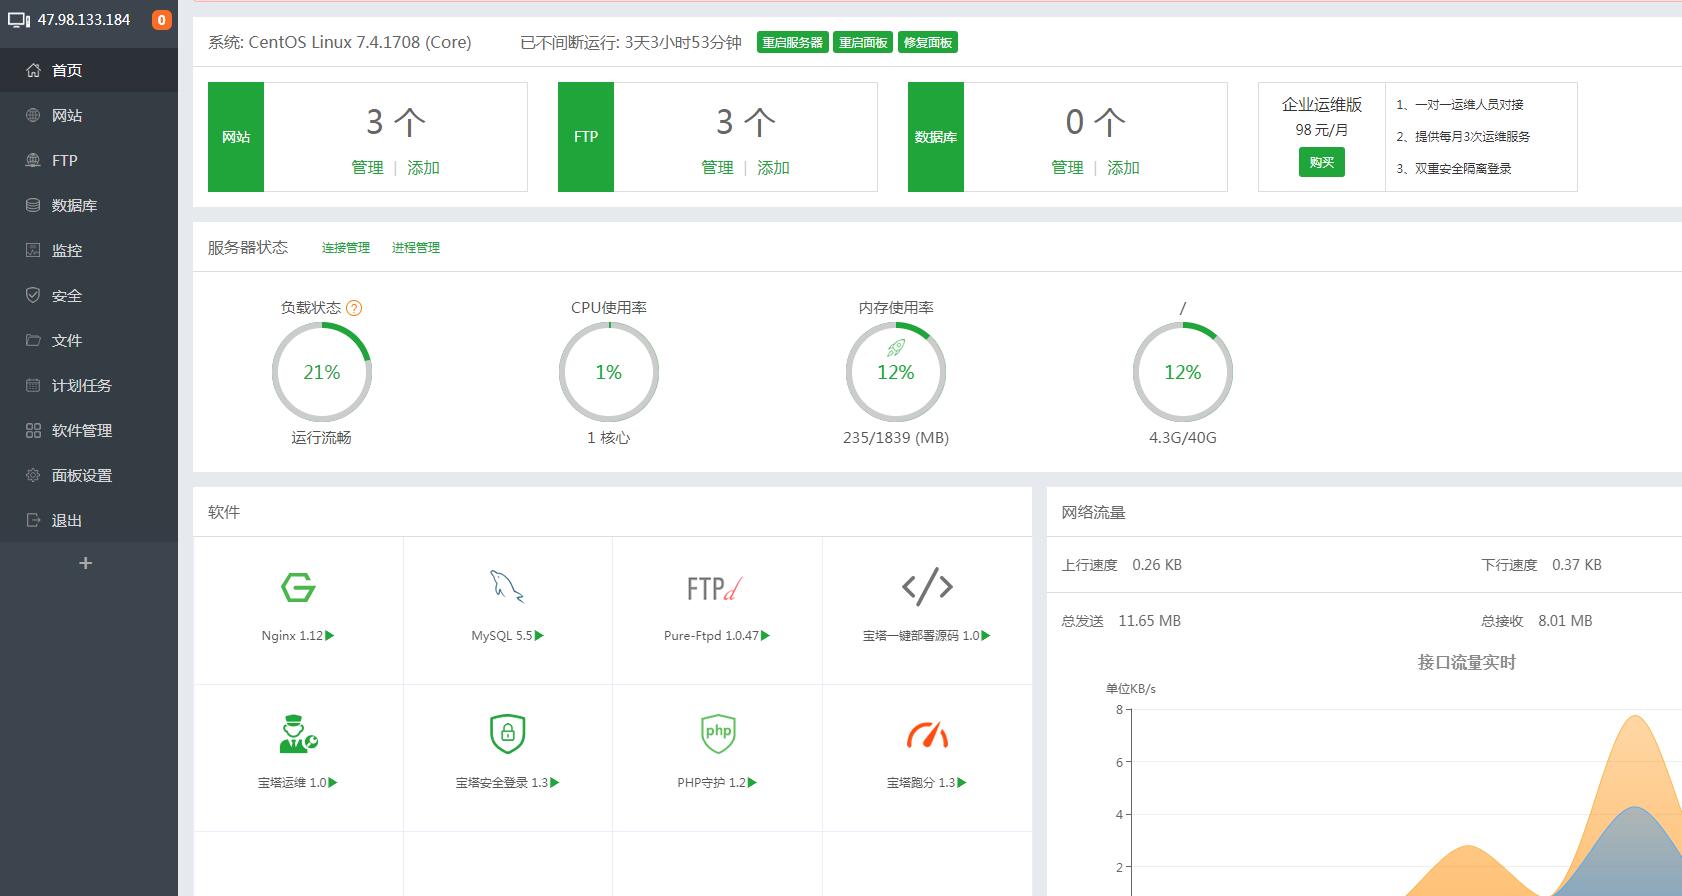Click the server IP 47.98.133.184
The image size is (1682, 896).
coord(84,20)
